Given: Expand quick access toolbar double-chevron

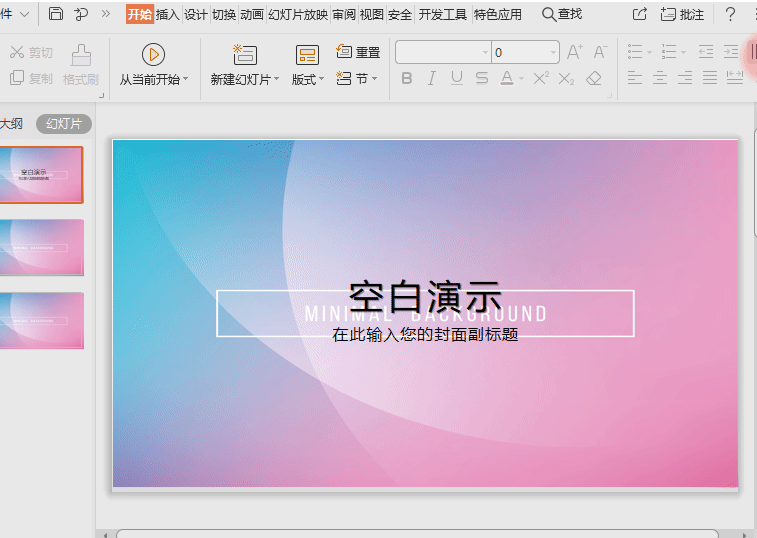Looking at the screenshot, I should pos(106,14).
